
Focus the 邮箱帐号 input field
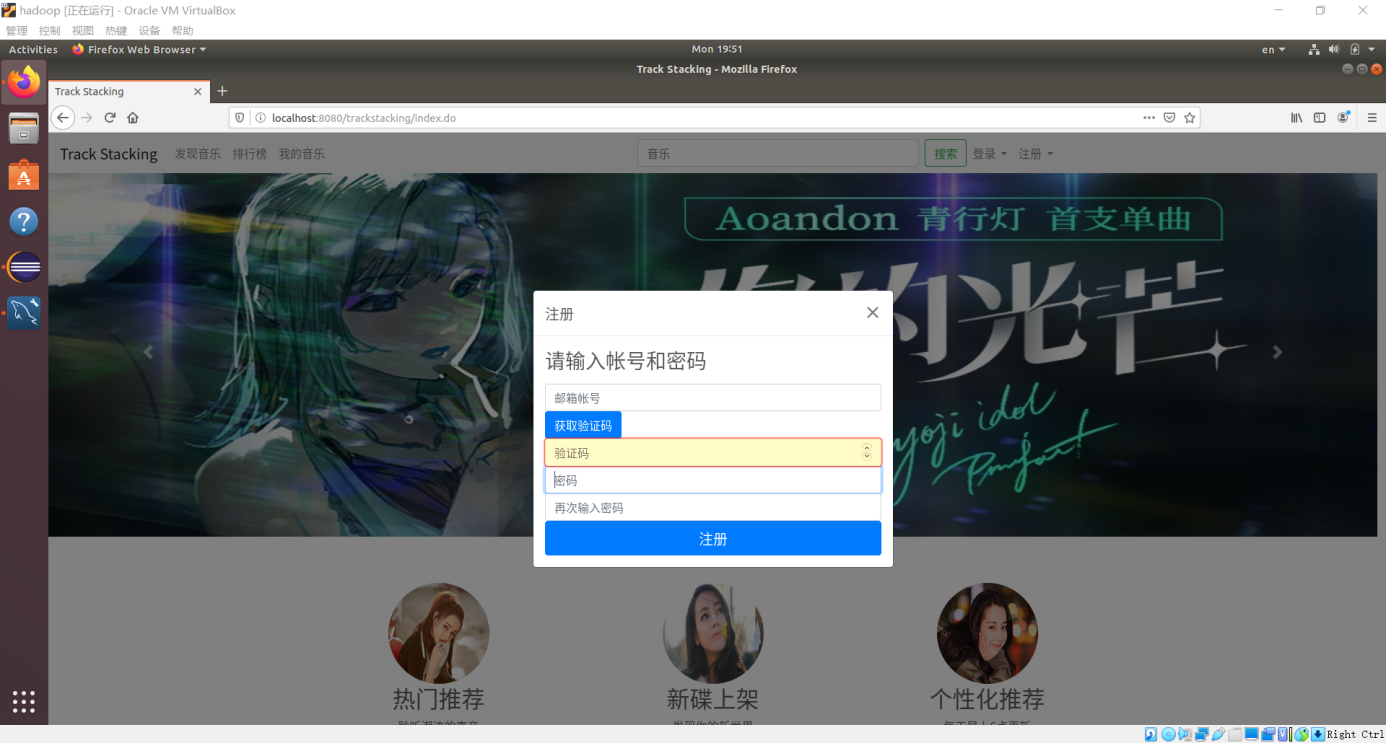coord(713,398)
